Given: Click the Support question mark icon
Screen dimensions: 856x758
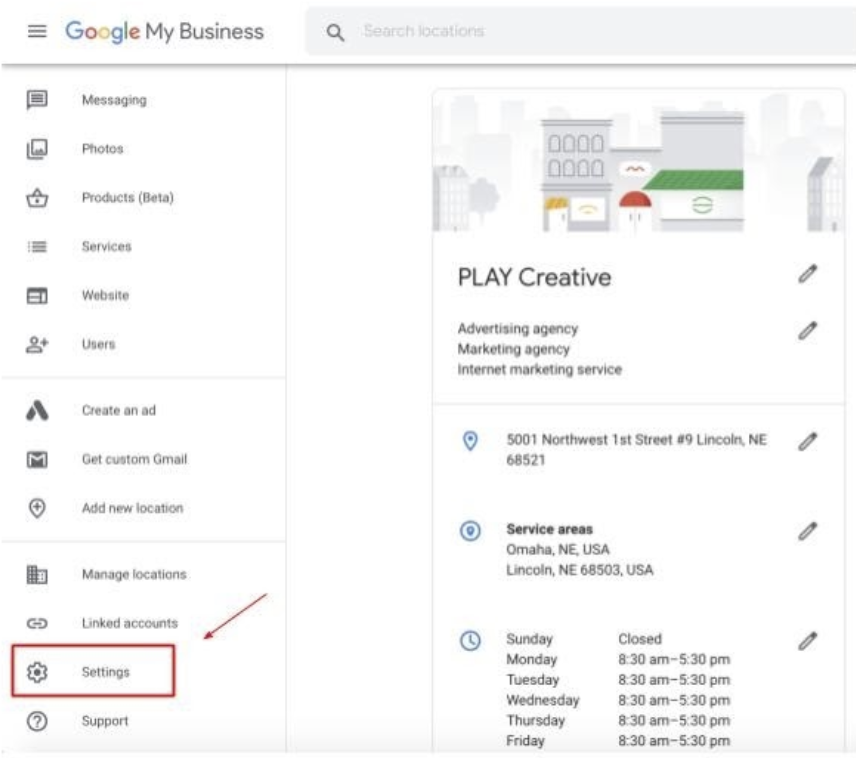Looking at the screenshot, I should [x=37, y=721].
